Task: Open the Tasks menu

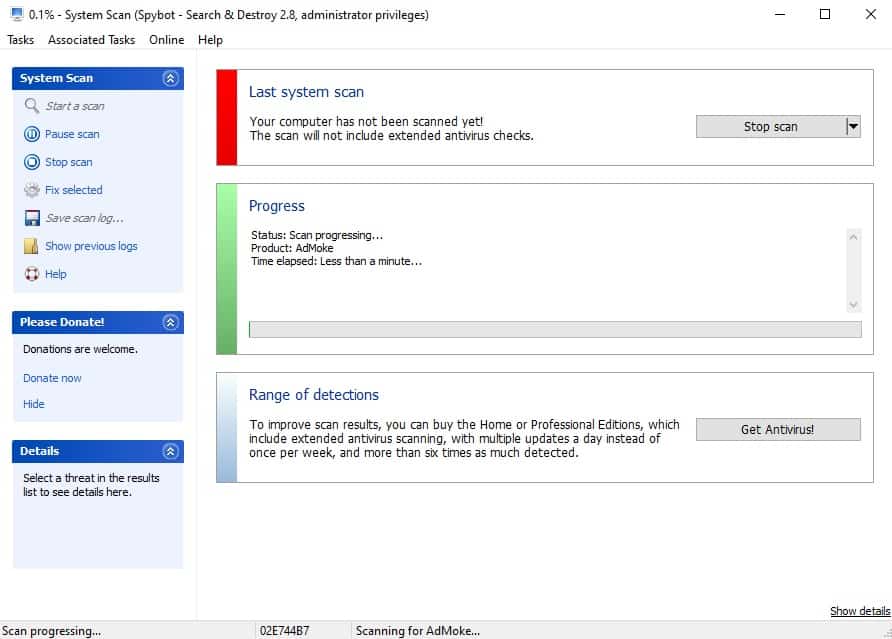Action: 20,40
